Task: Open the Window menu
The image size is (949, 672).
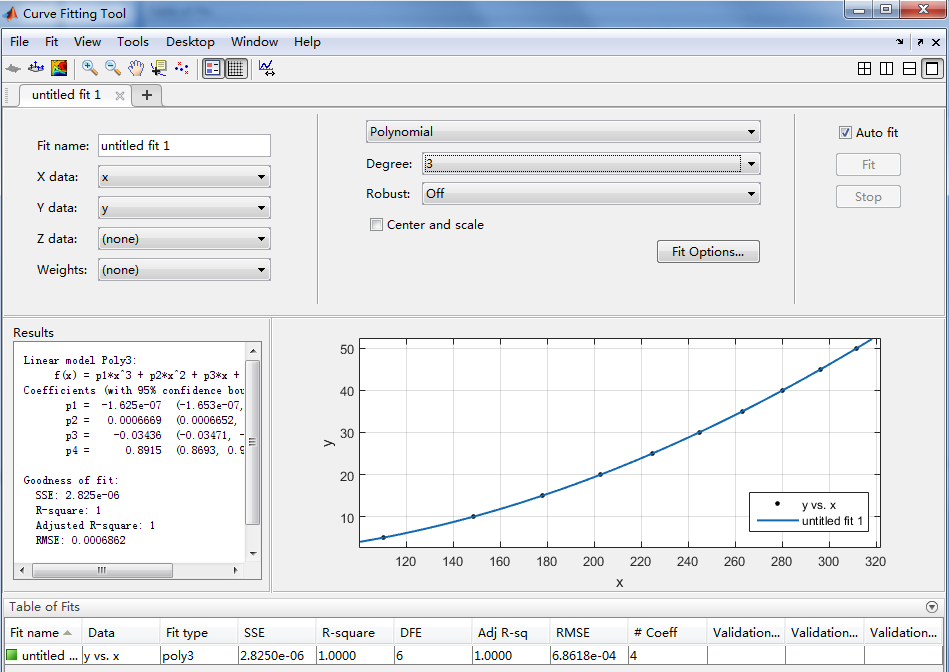Action: pyautogui.click(x=254, y=42)
